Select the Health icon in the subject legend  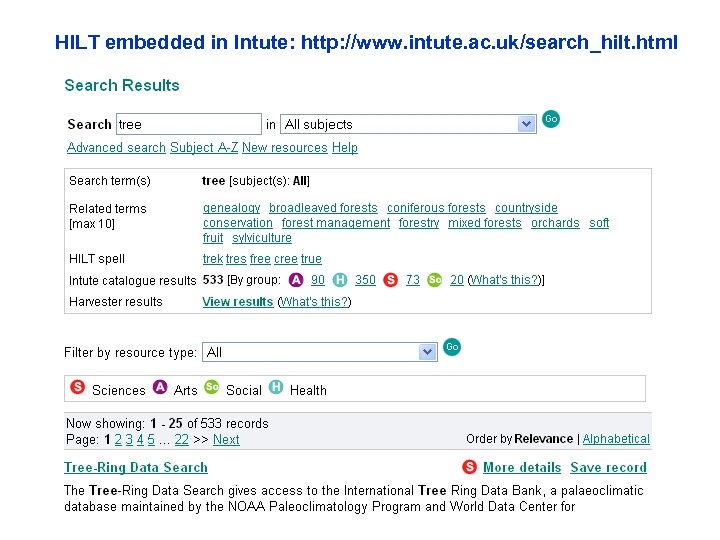(276, 388)
